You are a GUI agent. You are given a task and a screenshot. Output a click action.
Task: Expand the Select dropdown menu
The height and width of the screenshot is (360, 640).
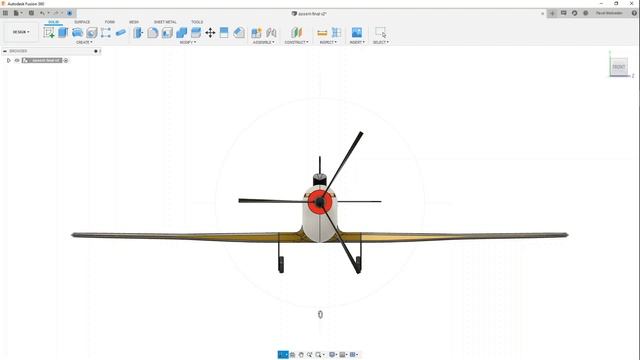pos(381,42)
